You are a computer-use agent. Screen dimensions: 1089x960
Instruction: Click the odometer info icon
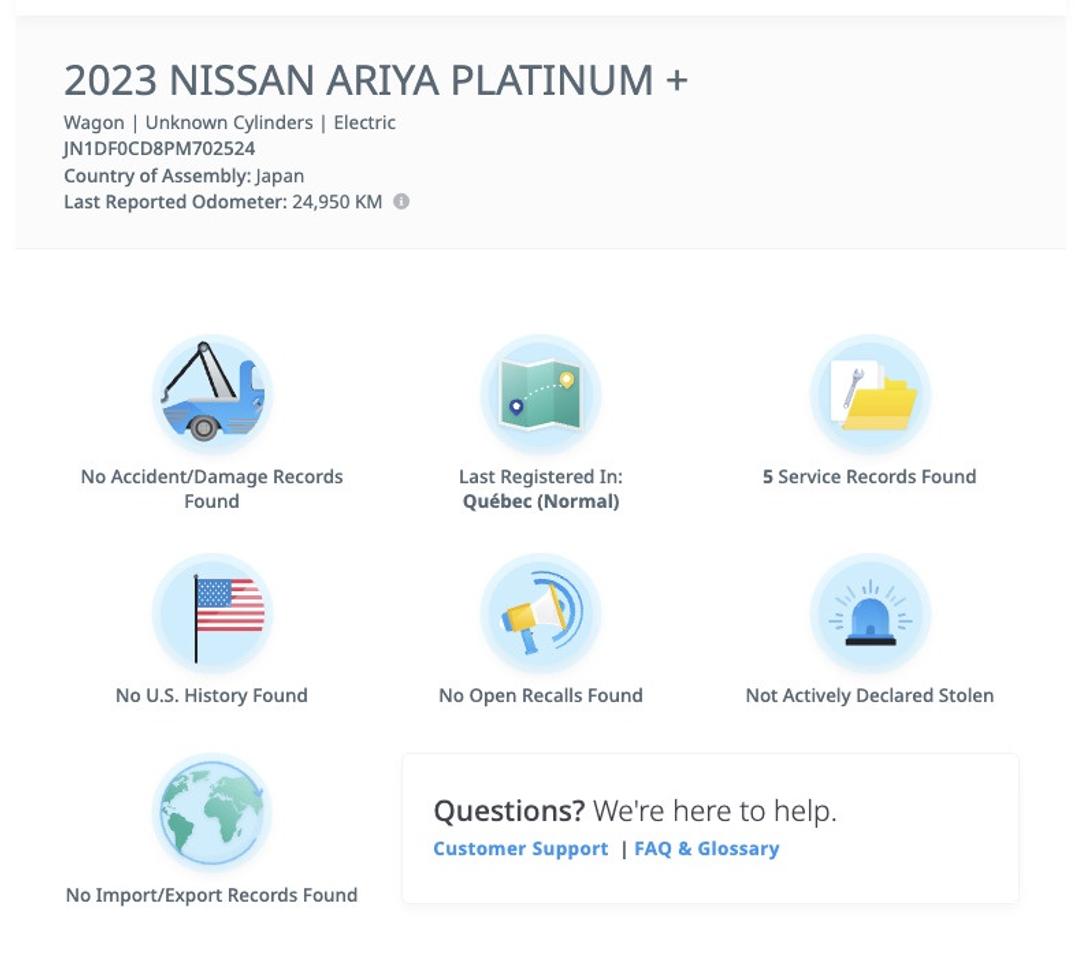[x=401, y=202]
